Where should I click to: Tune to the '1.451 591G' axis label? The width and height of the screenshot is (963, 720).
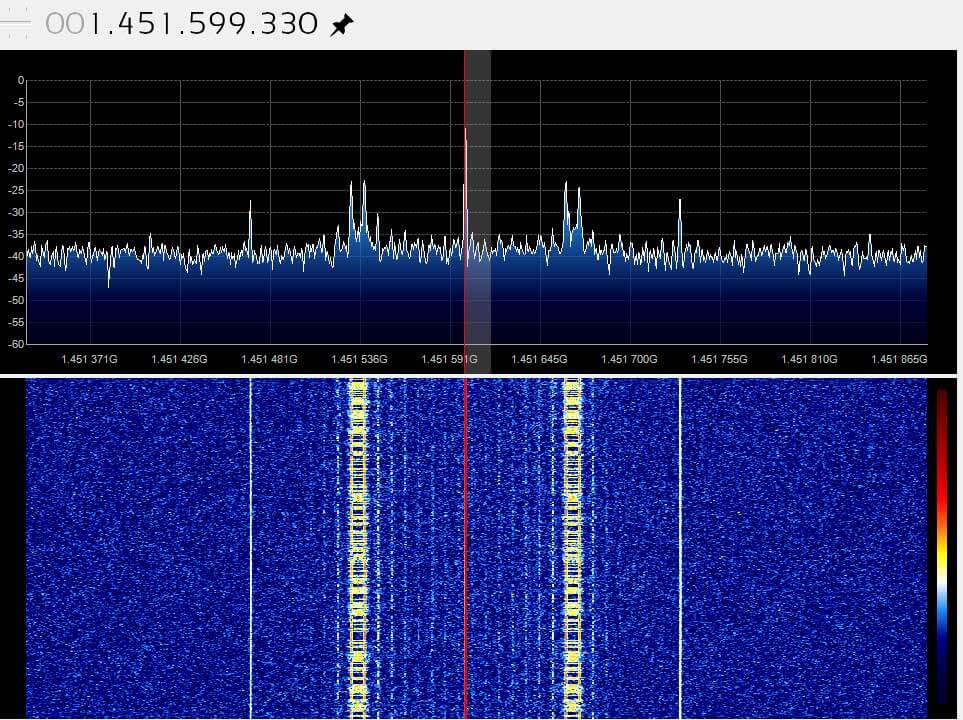pos(450,359)
